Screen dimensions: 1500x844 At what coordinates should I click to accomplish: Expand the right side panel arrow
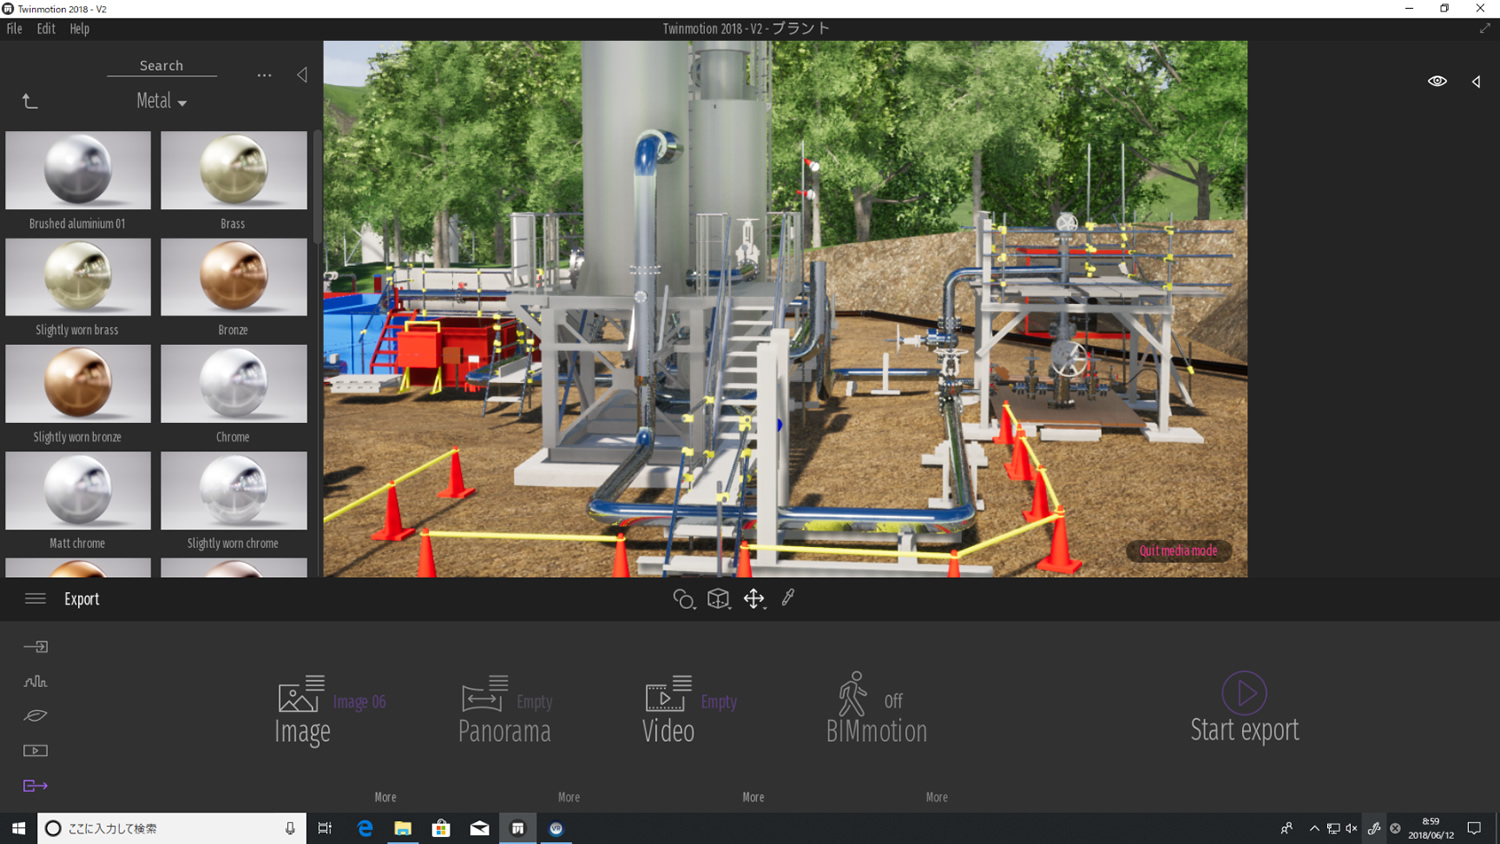(1476, 82)
